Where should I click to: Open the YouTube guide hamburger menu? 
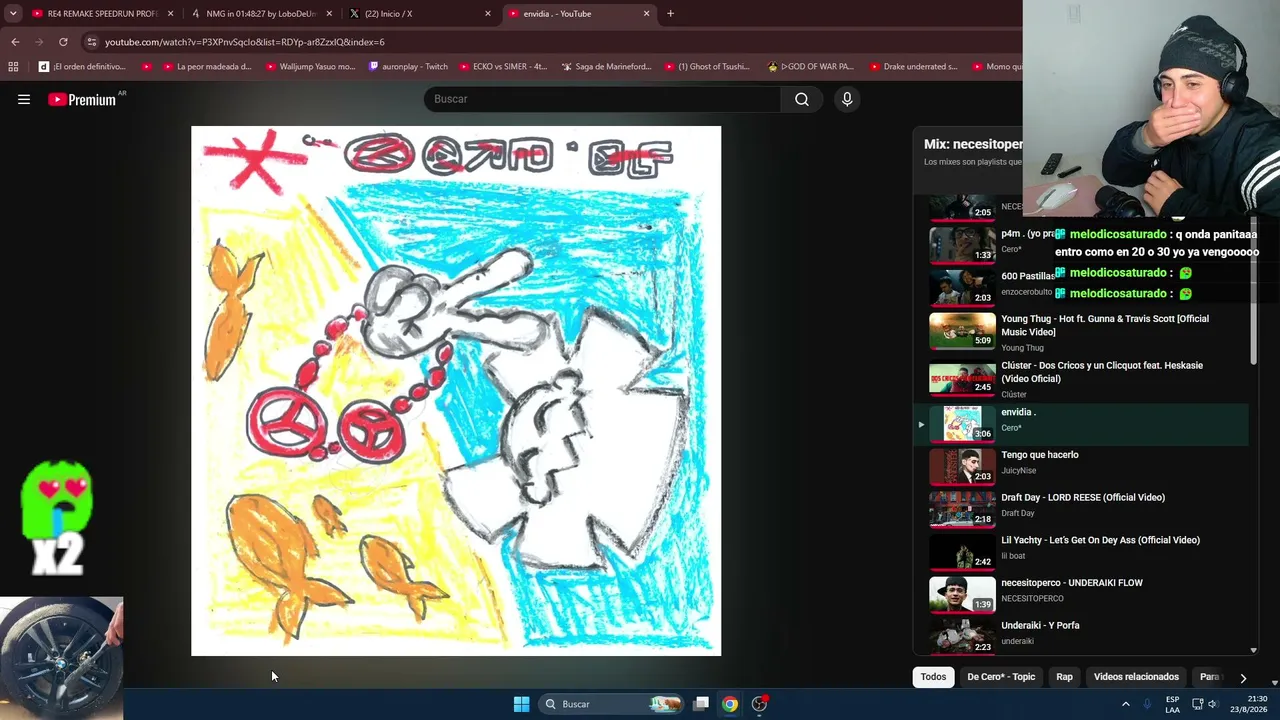(24, 99)
